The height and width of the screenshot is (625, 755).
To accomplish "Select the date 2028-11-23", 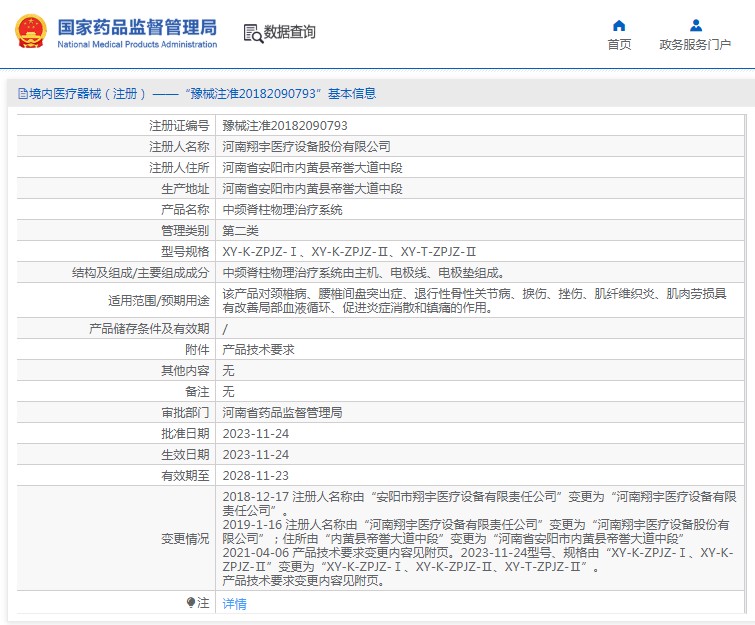I will pyautogui.click(x=256, y=476).
